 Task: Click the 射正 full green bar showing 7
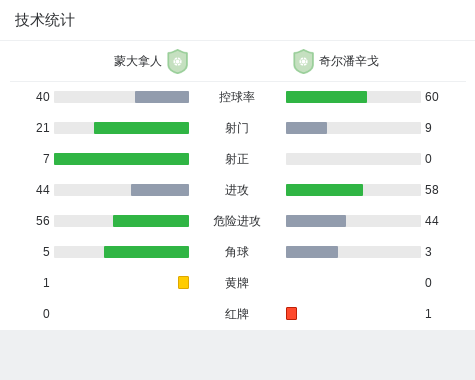pos(121,159)
